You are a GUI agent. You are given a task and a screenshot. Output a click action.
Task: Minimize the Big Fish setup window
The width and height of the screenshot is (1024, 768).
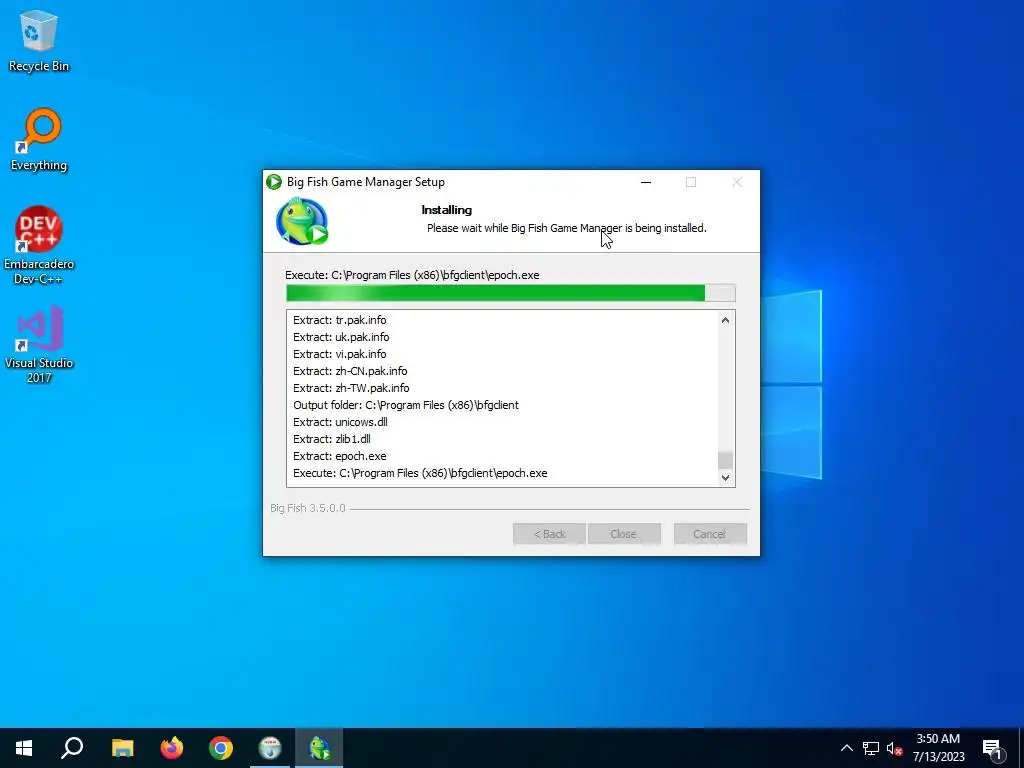pyautogui.click(x=646, y=182)
